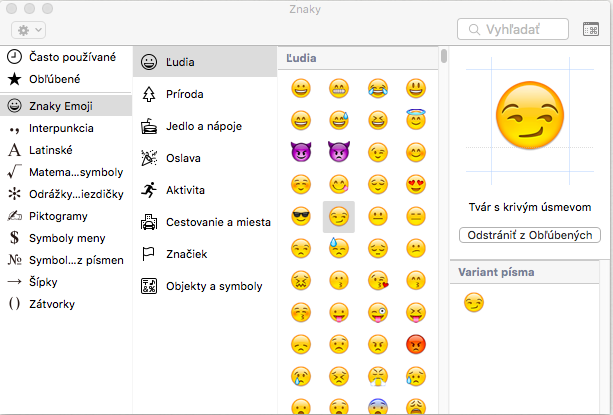Screen dimensions: 613x415
Task: Select Často používané category
Action: 66,57
